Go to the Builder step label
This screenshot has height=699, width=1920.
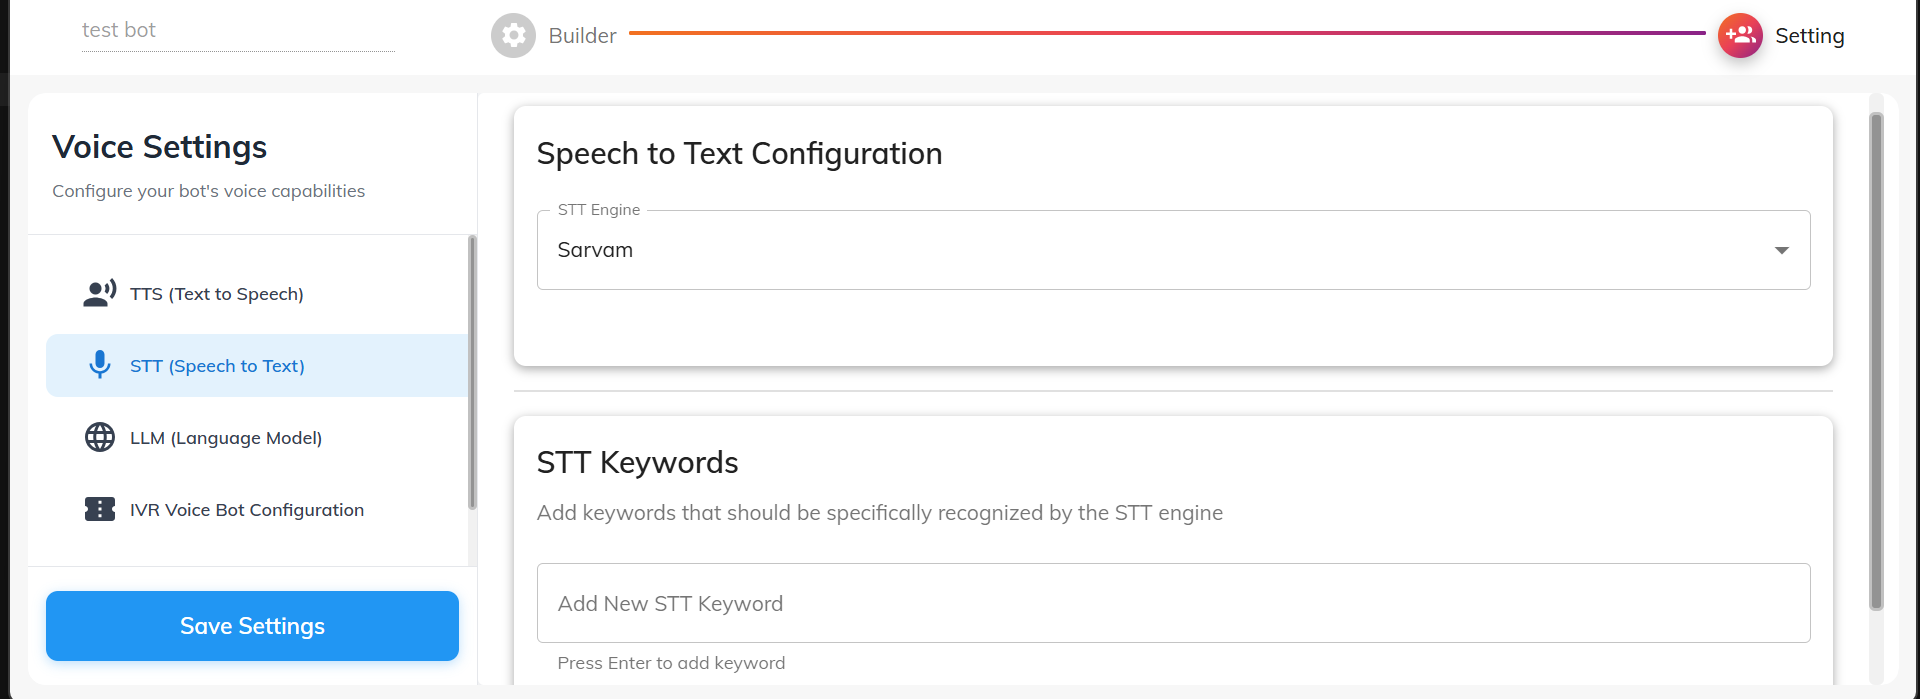[582, 36]
